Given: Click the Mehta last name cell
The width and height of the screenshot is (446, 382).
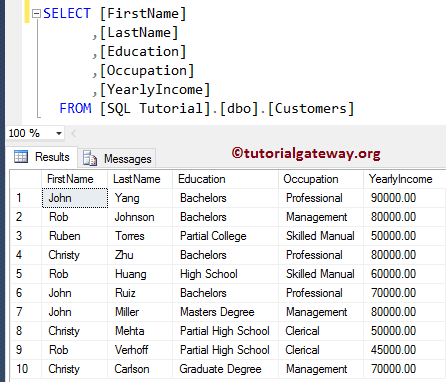Looking at the screenshot, I should [x=140, y=331].
